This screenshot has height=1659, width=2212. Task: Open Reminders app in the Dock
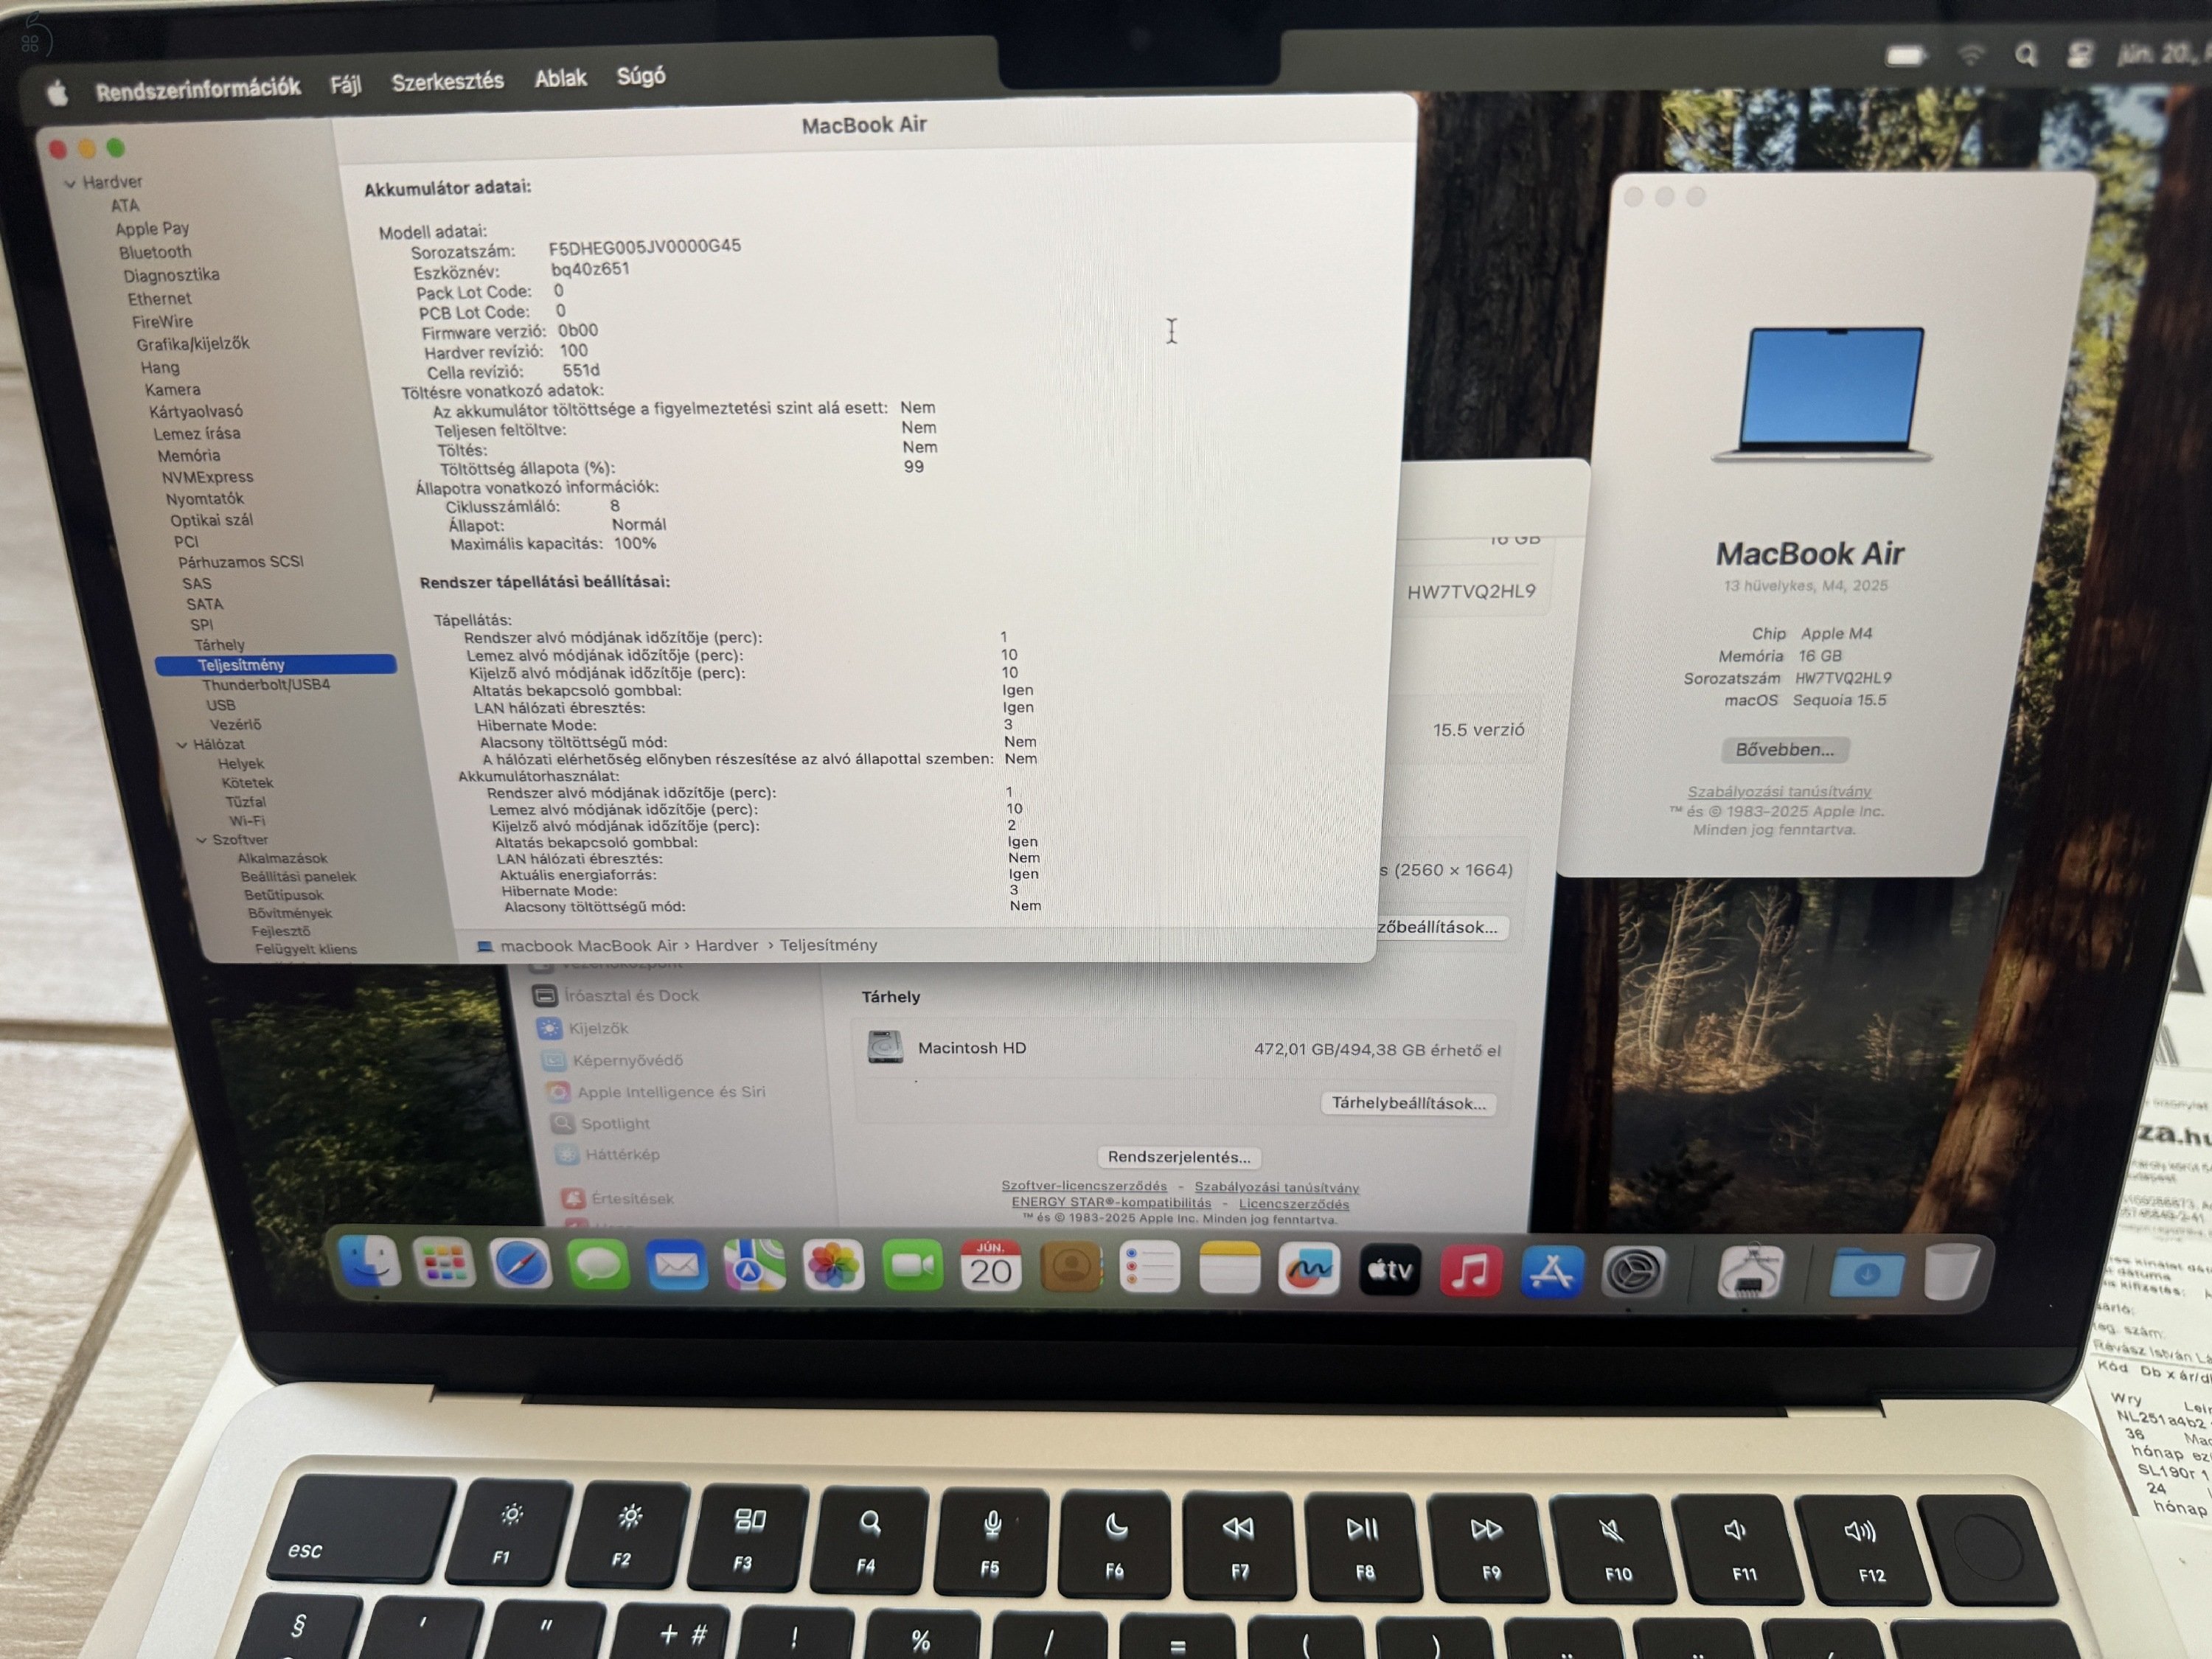[1150, 1269]
